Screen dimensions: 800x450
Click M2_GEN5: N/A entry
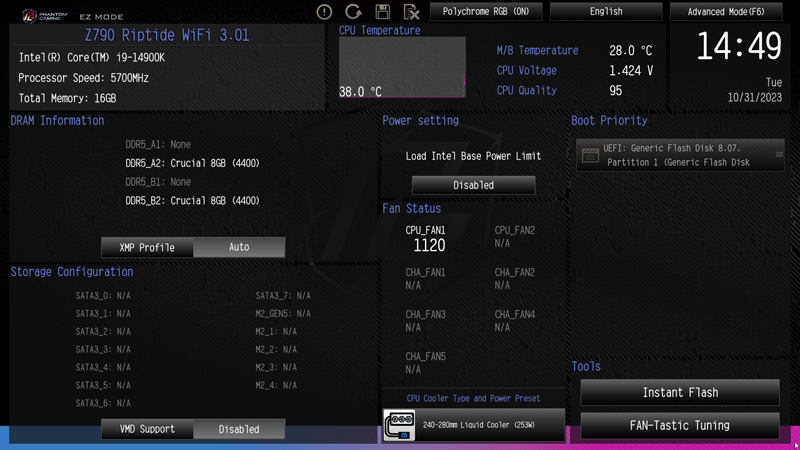click(283, 313)
